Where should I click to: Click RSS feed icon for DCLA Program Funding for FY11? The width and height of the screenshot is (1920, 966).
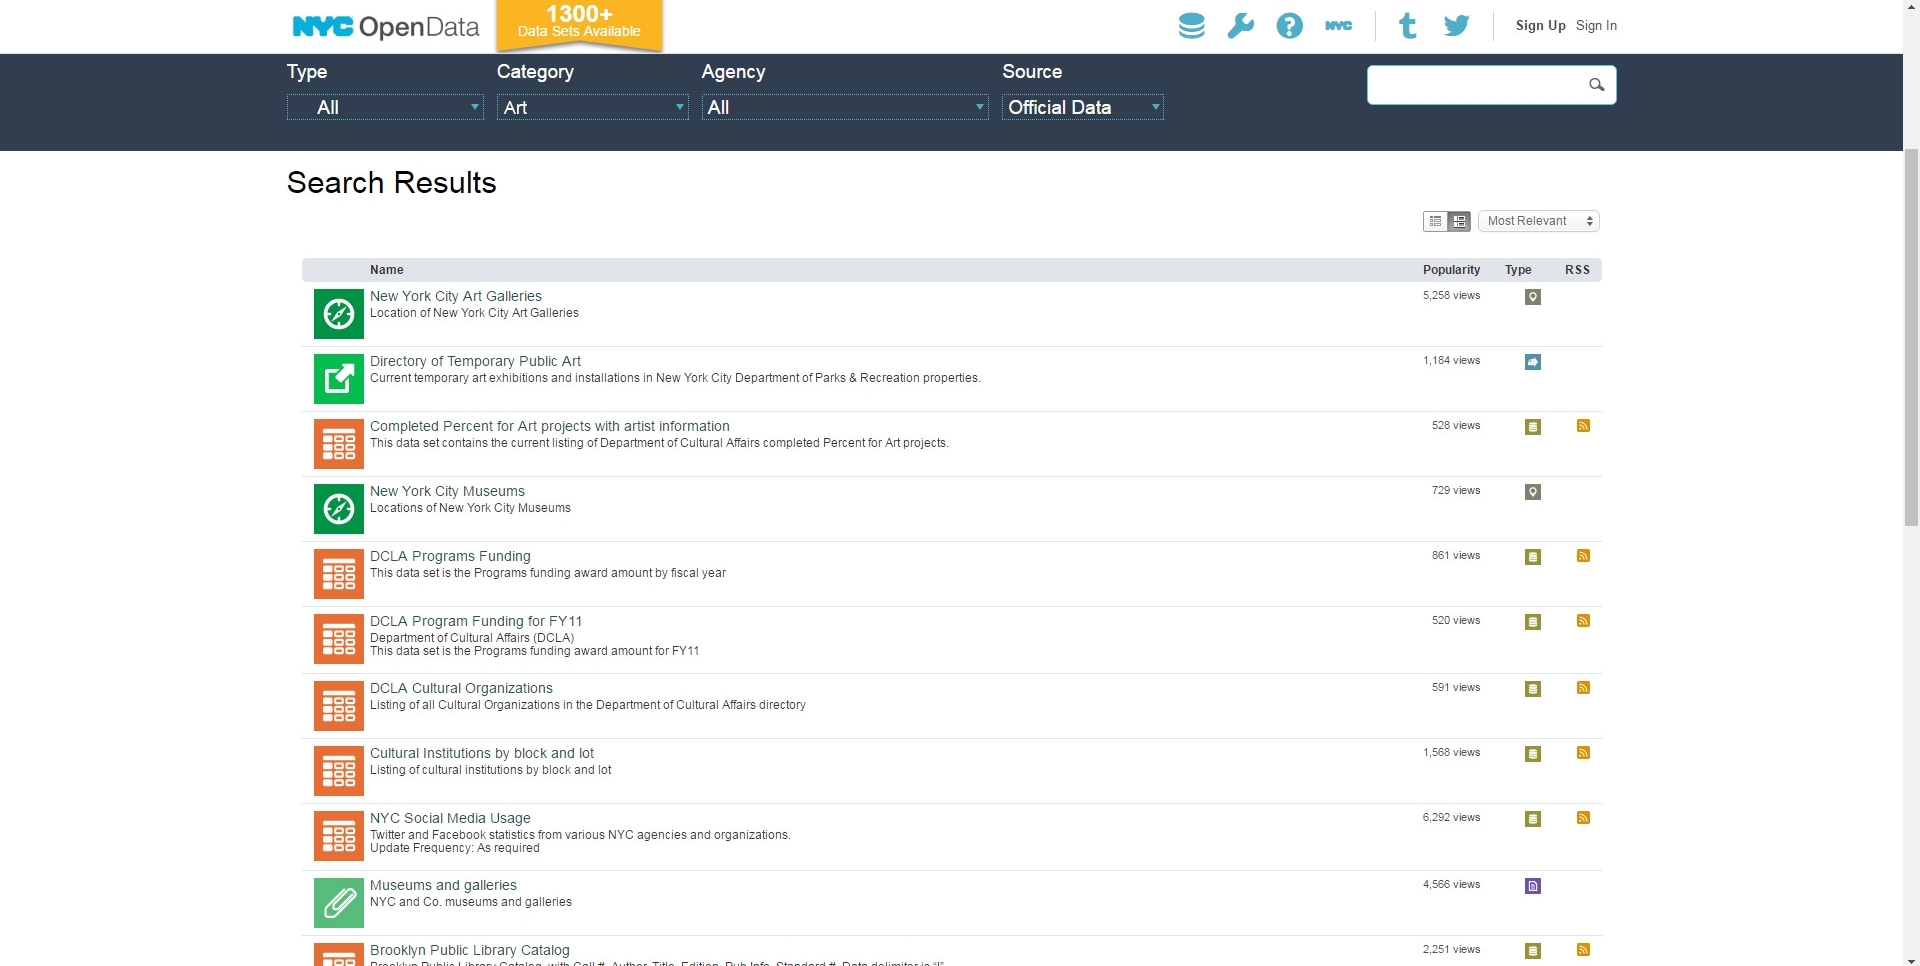1583,621
